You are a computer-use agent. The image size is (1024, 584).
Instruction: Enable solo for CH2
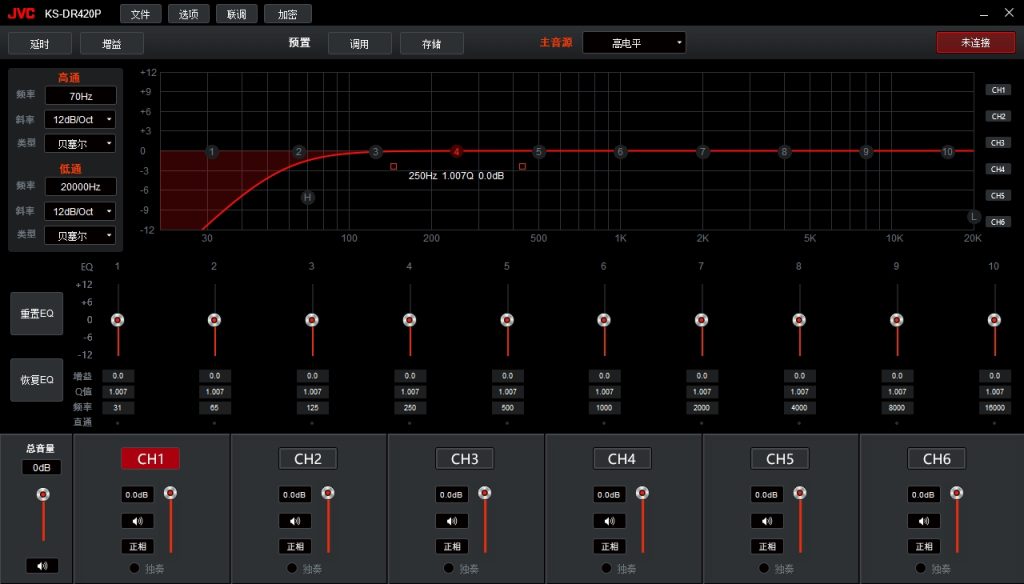(x=292, y=568)
